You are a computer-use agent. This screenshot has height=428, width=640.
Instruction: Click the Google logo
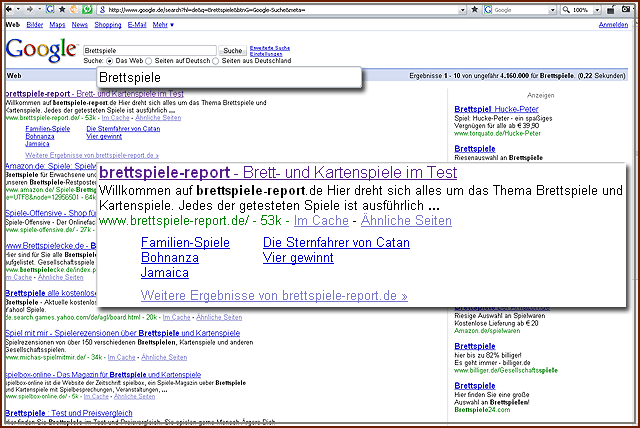pyautogui.click(x=41, y=51)
